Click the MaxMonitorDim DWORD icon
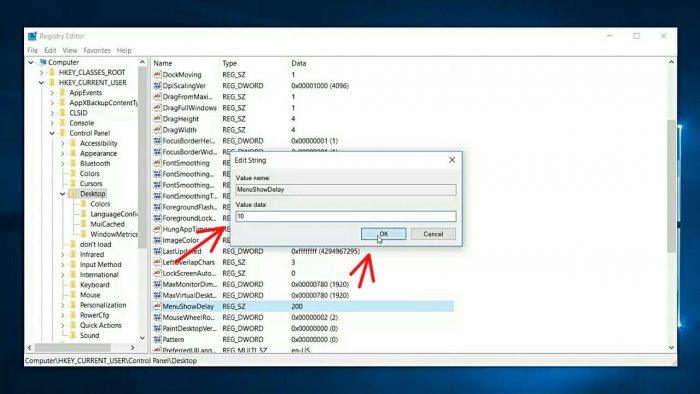The height and width of the screenshot is (394, 700). click(157, 284)
